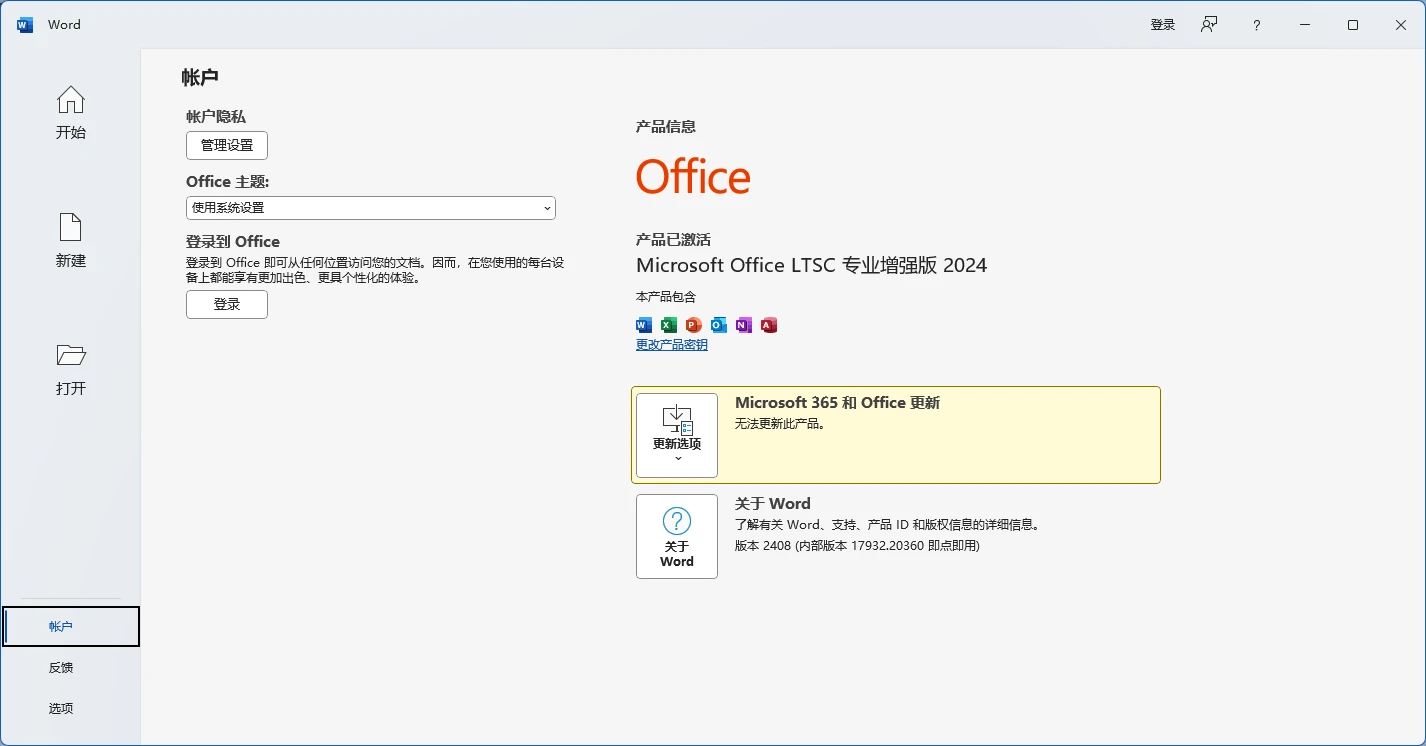Screen dimensions: 1426x746
Task: Click the version text 版本 2408
Action: (x=857, y=546)
